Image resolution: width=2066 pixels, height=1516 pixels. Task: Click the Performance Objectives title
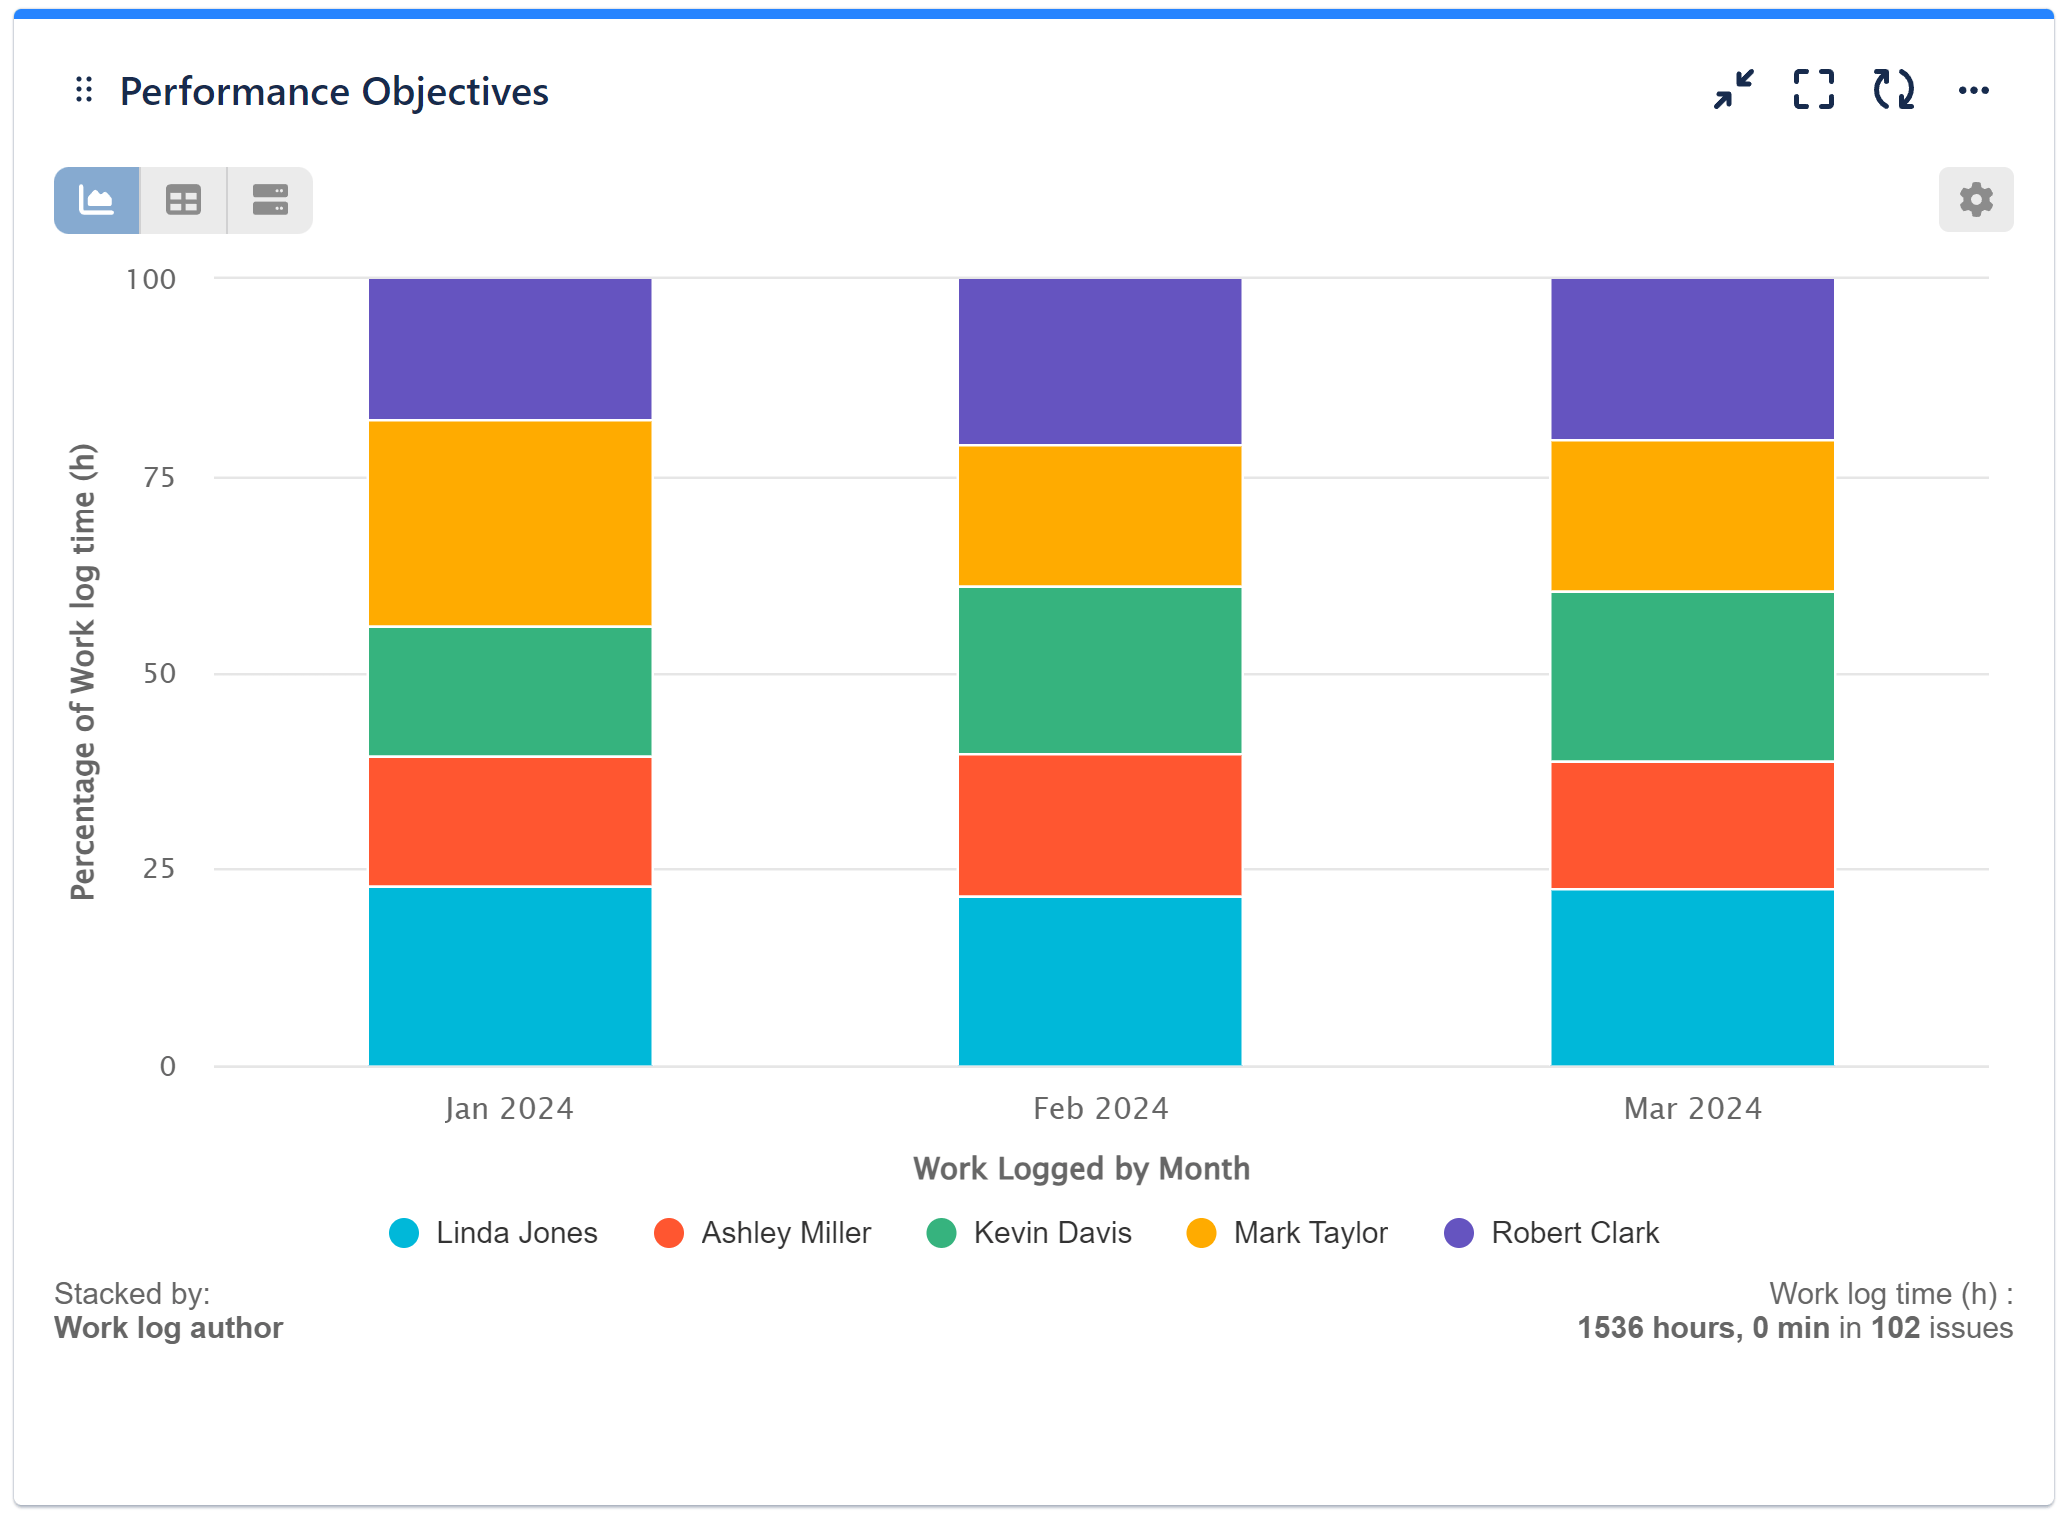click(334, 90)
